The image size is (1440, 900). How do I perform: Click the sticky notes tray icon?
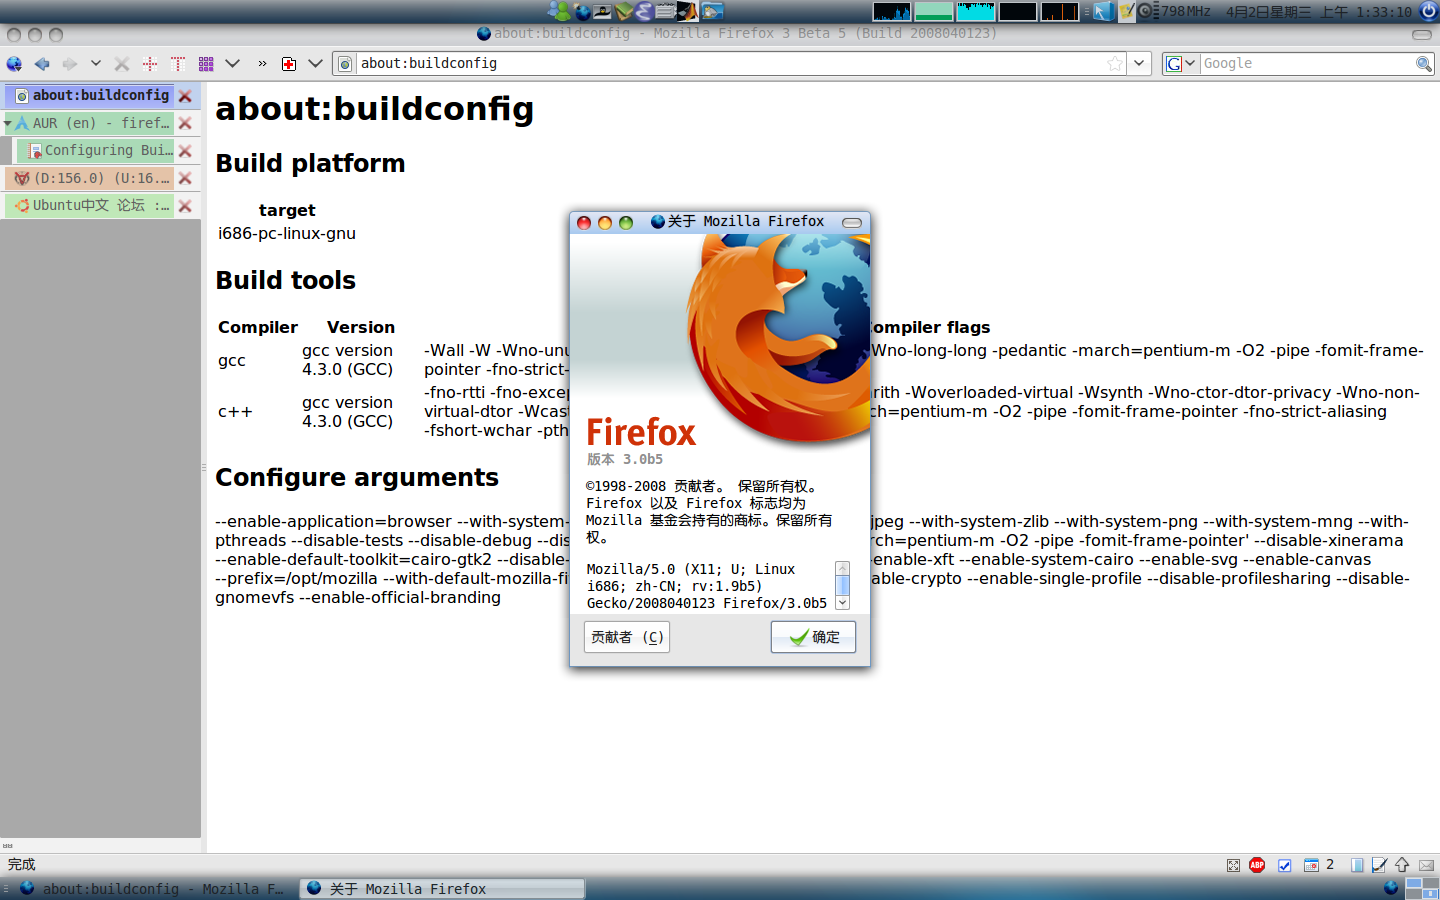tap(1127, 11)
